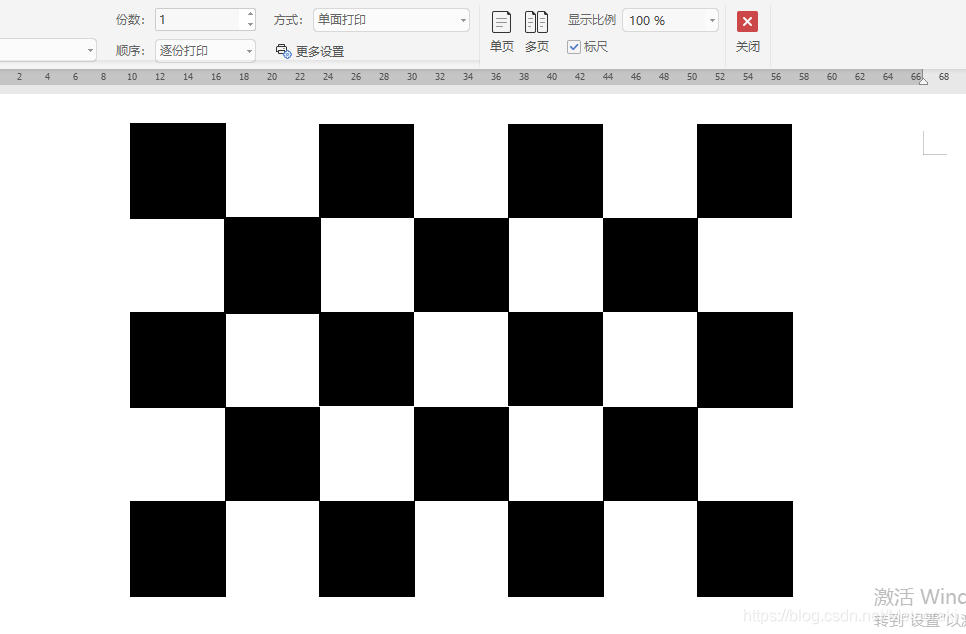The width and height of the screenshot is (966, 634).
Task: Expand the partially visible left dropdown arrow
Action: click(x=90, y=51)
